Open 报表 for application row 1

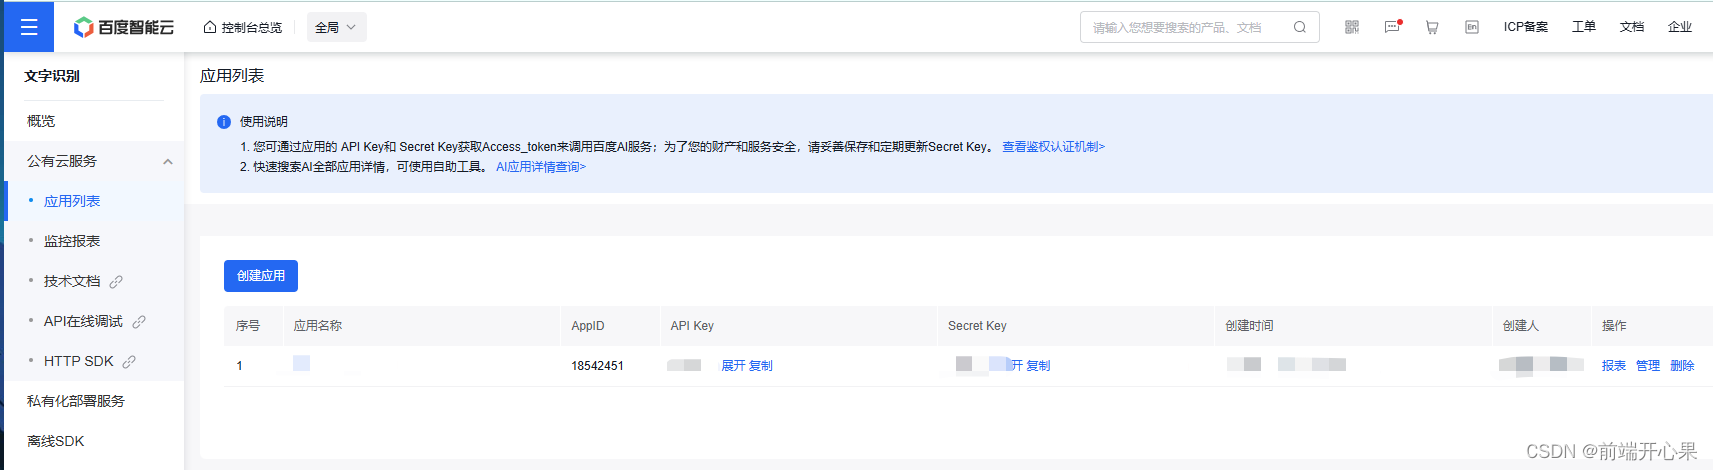click(x=1614, y=366)
